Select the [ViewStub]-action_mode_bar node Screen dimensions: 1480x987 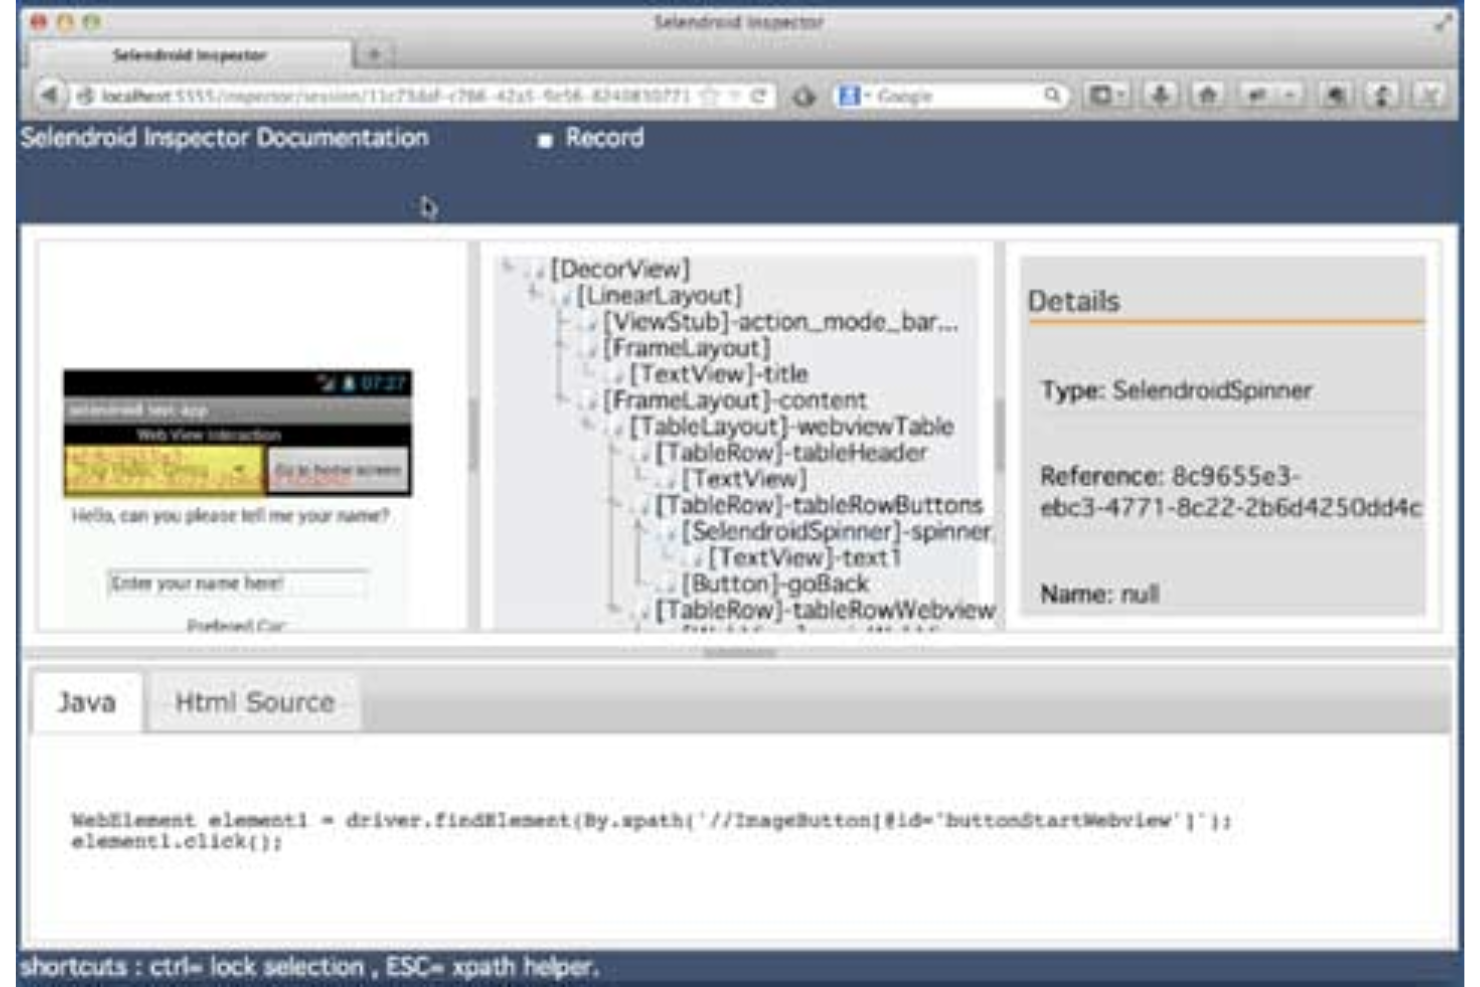[x=780, y=322]
